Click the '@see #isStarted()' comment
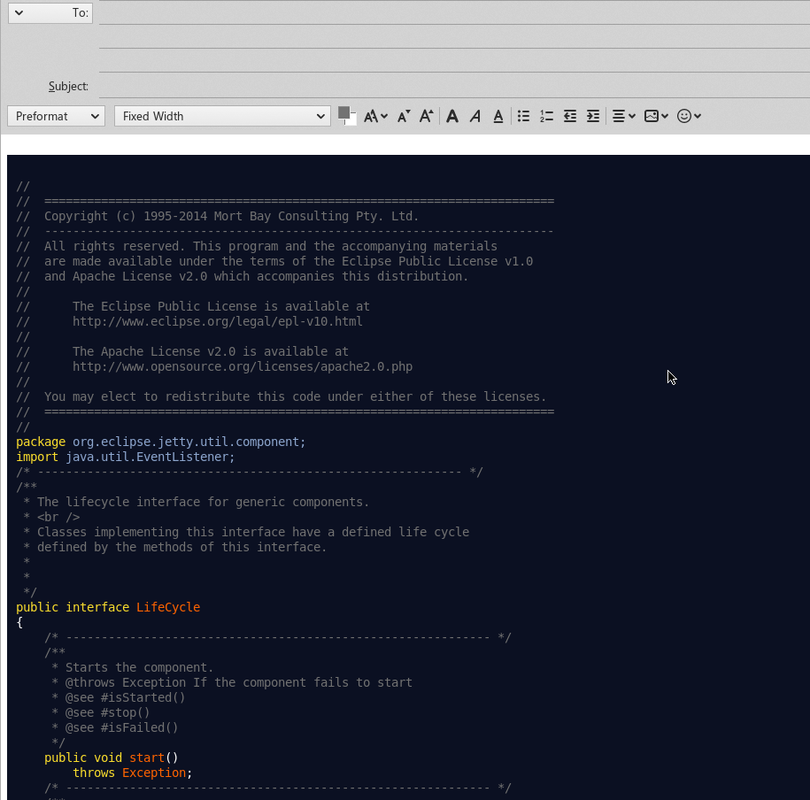Screen dimensions: 810x800 click(125, 698)
